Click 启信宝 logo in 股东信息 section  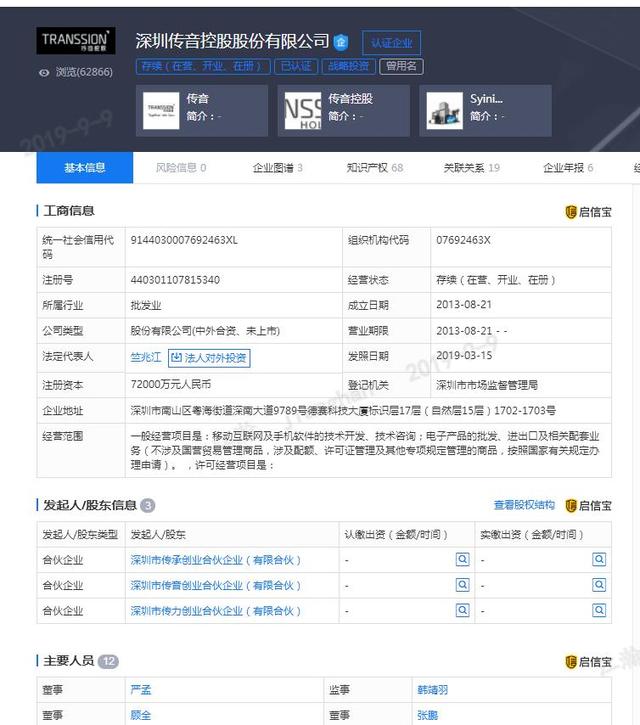click(x=588, y=506)
